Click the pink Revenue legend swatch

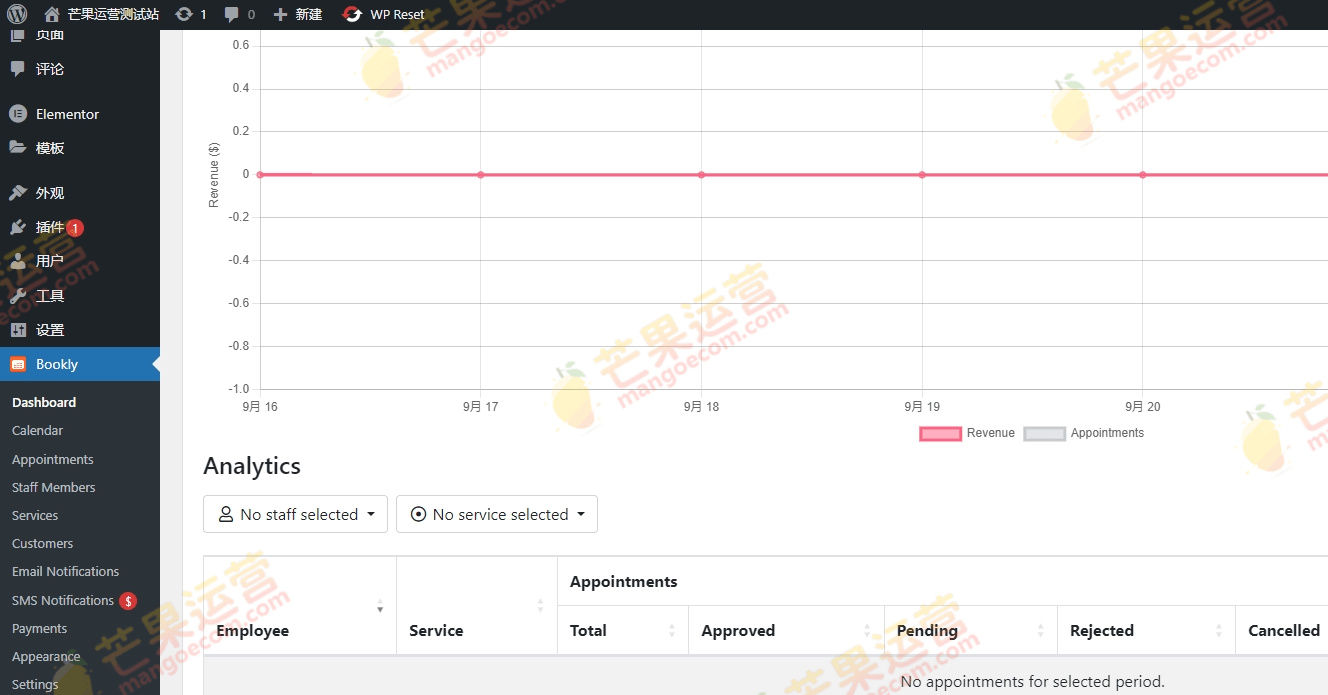(939, 432)
